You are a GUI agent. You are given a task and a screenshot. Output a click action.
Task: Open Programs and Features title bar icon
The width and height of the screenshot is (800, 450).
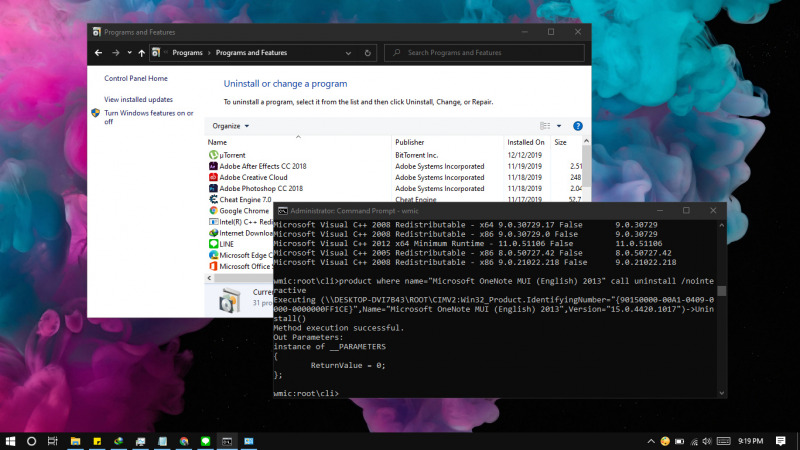[x=96, y=32]
